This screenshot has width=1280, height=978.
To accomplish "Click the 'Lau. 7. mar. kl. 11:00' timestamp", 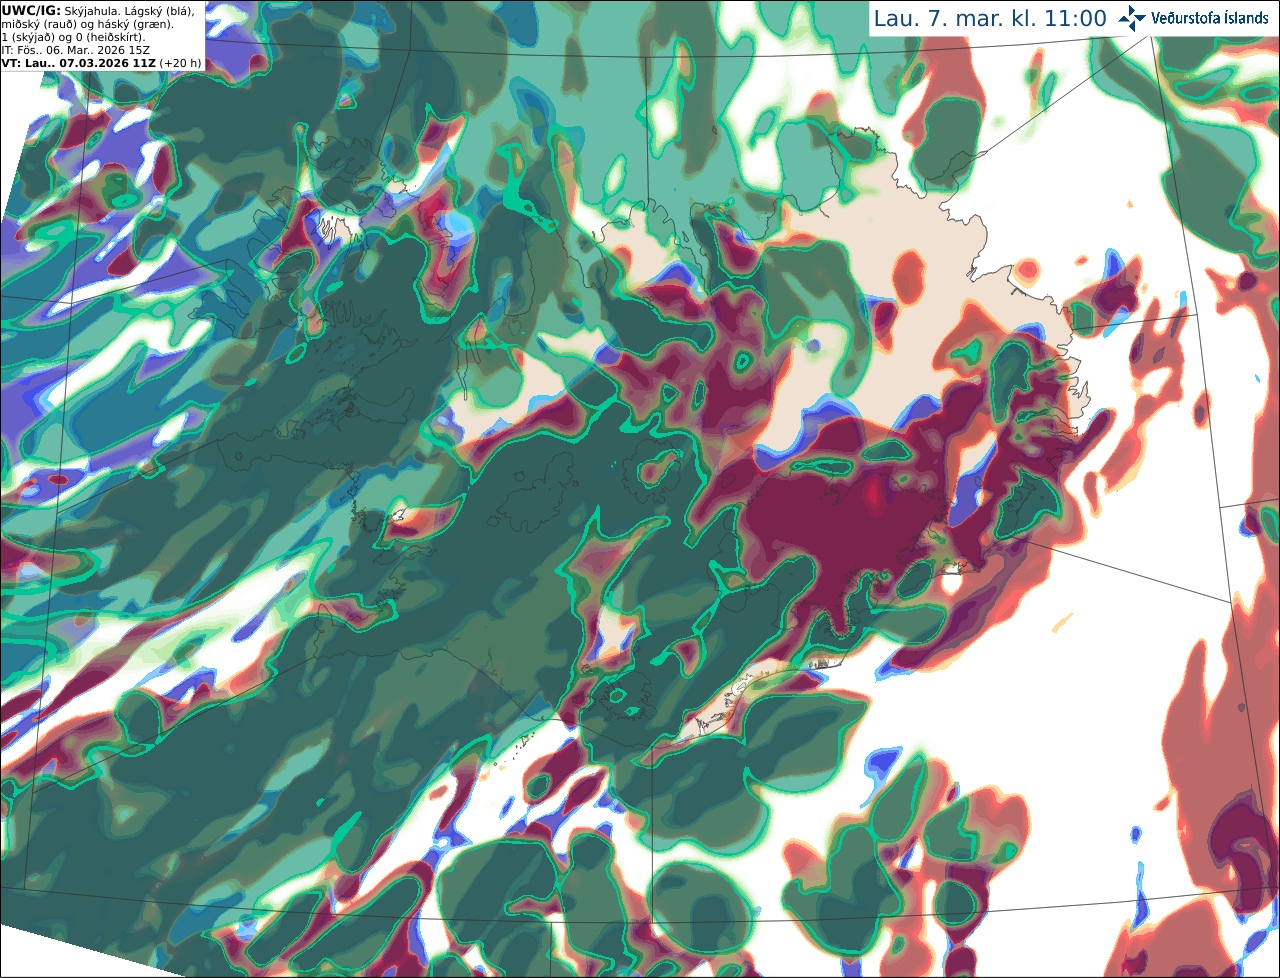I will (990, 18).
